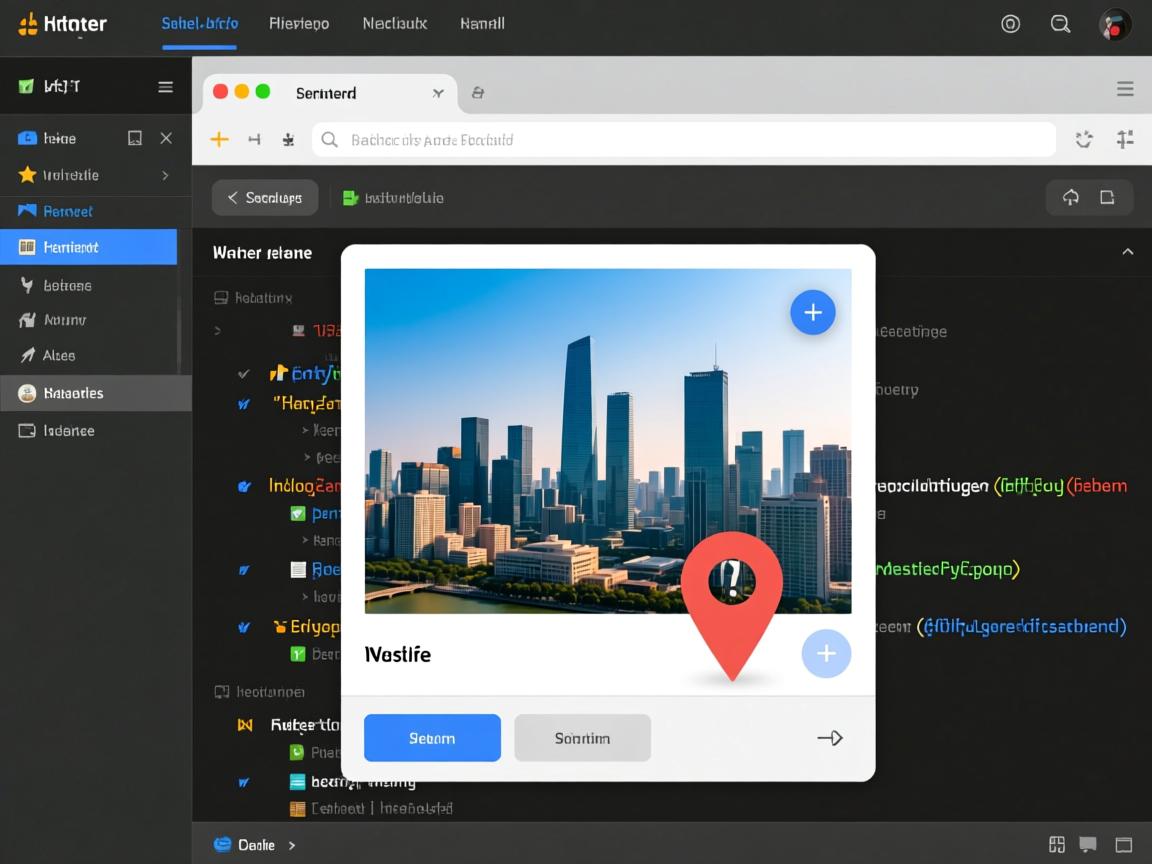Toggle the blue checkmark beside Inologzan row
Image resolution: width=1152 pixels, height=864 pixels.
point(244,487)
